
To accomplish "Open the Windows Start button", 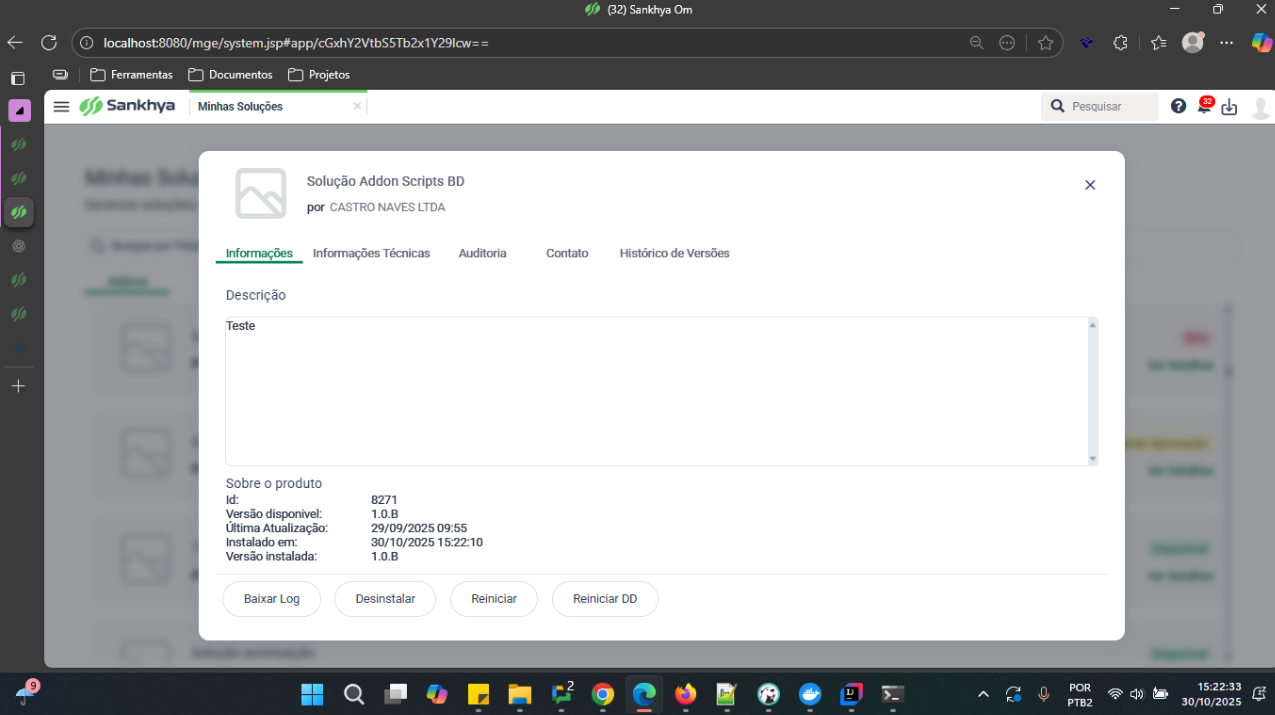I will click(312, 694).
